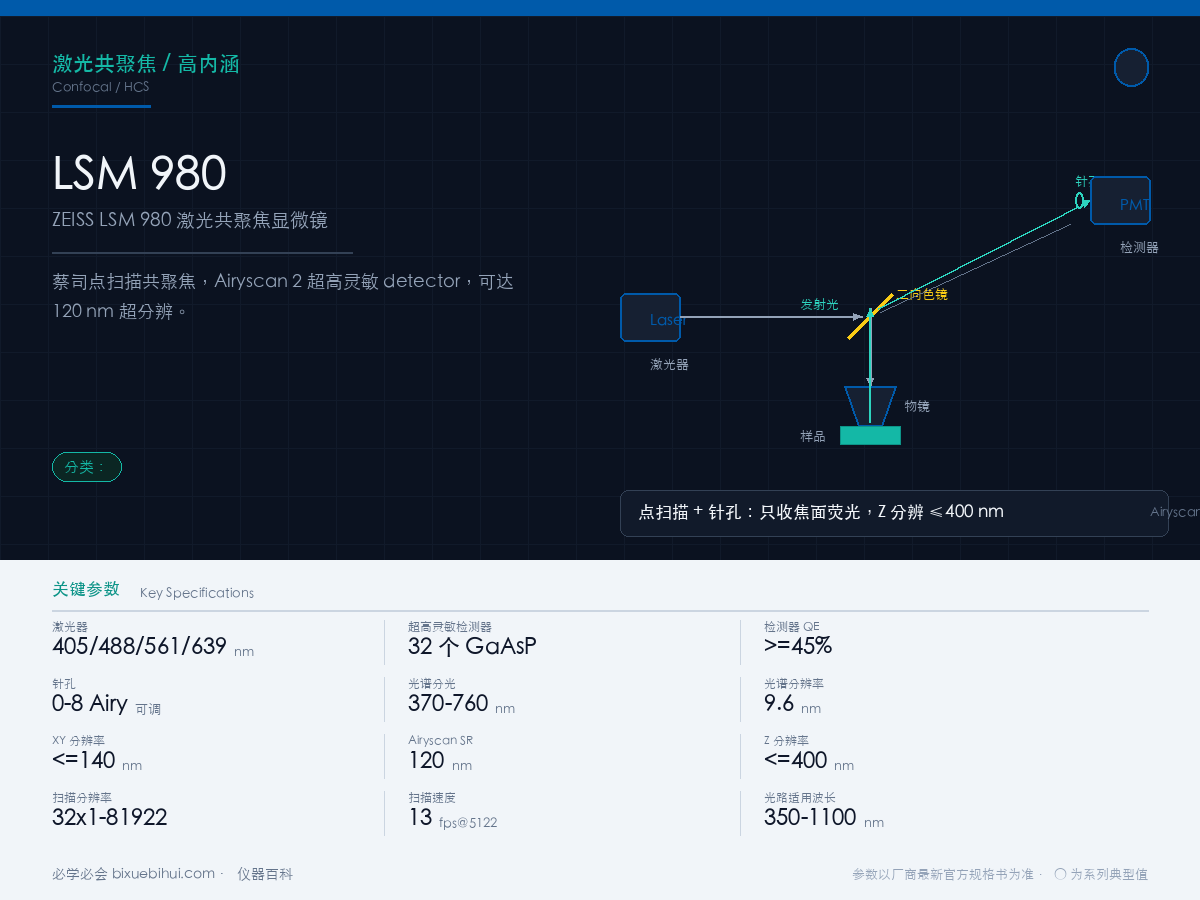Viewport: 1200px width, 900px height.
Task: Click the 为系列典型值 legend circle note
Action: click(1101, 874)
